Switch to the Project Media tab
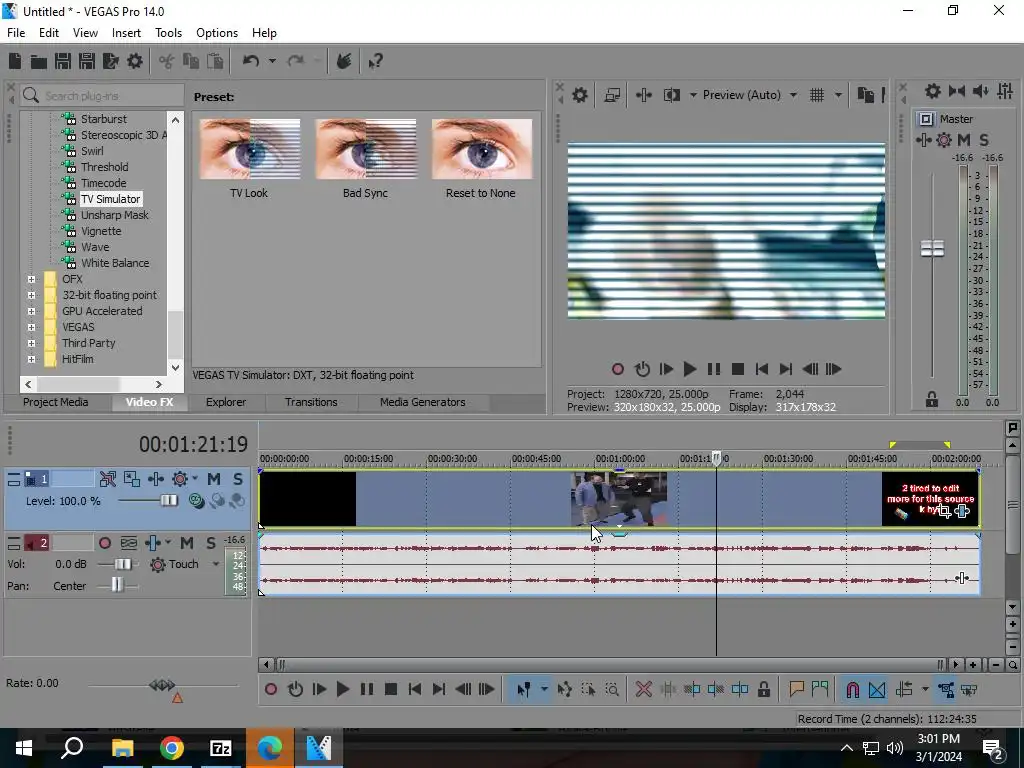This screenshot has width=1024, height=768. [x=56, y=402]
